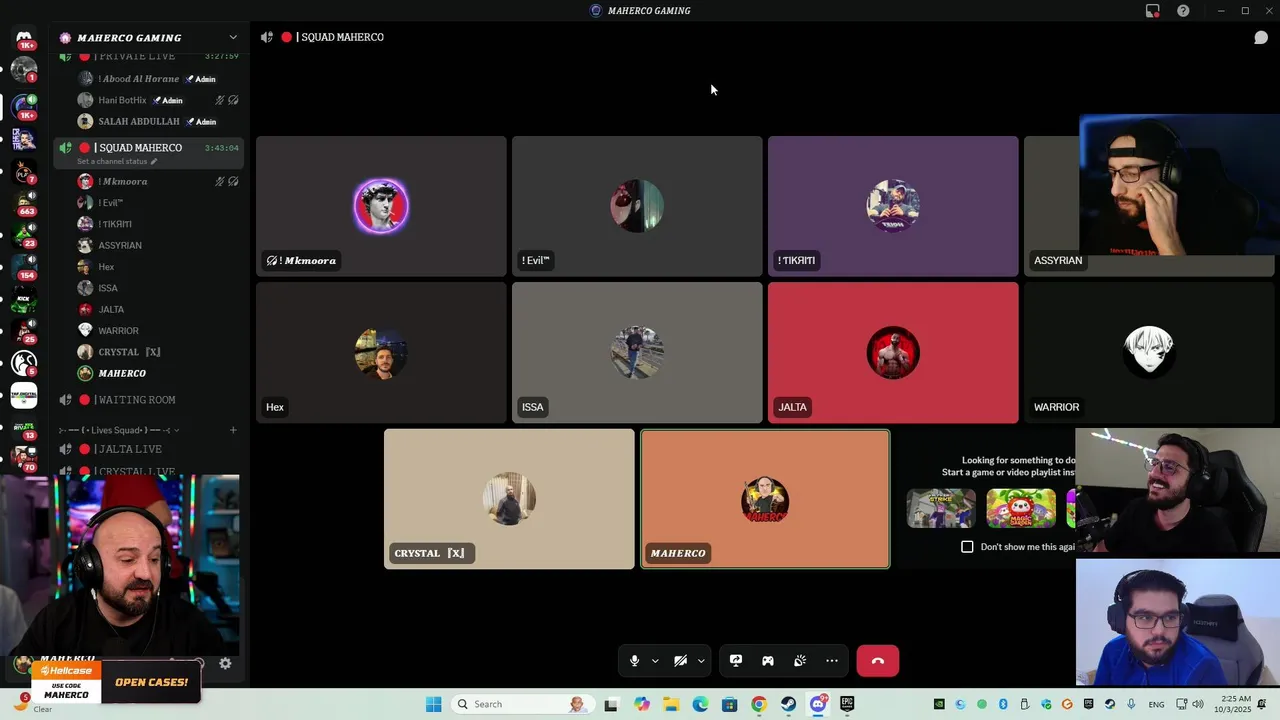
Task: Open user settings gear icon
Action: 225,663
